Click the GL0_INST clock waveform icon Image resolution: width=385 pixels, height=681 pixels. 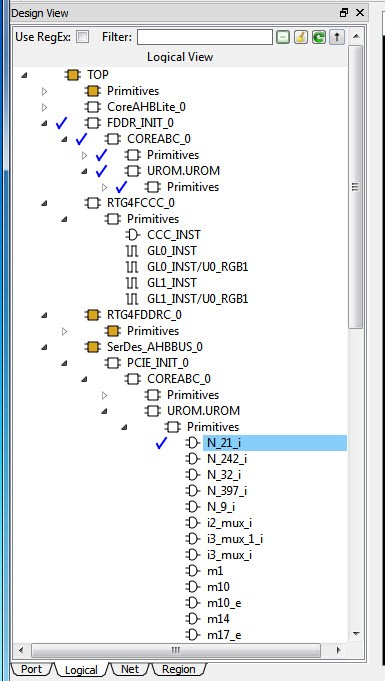click(x=132, y=251)
